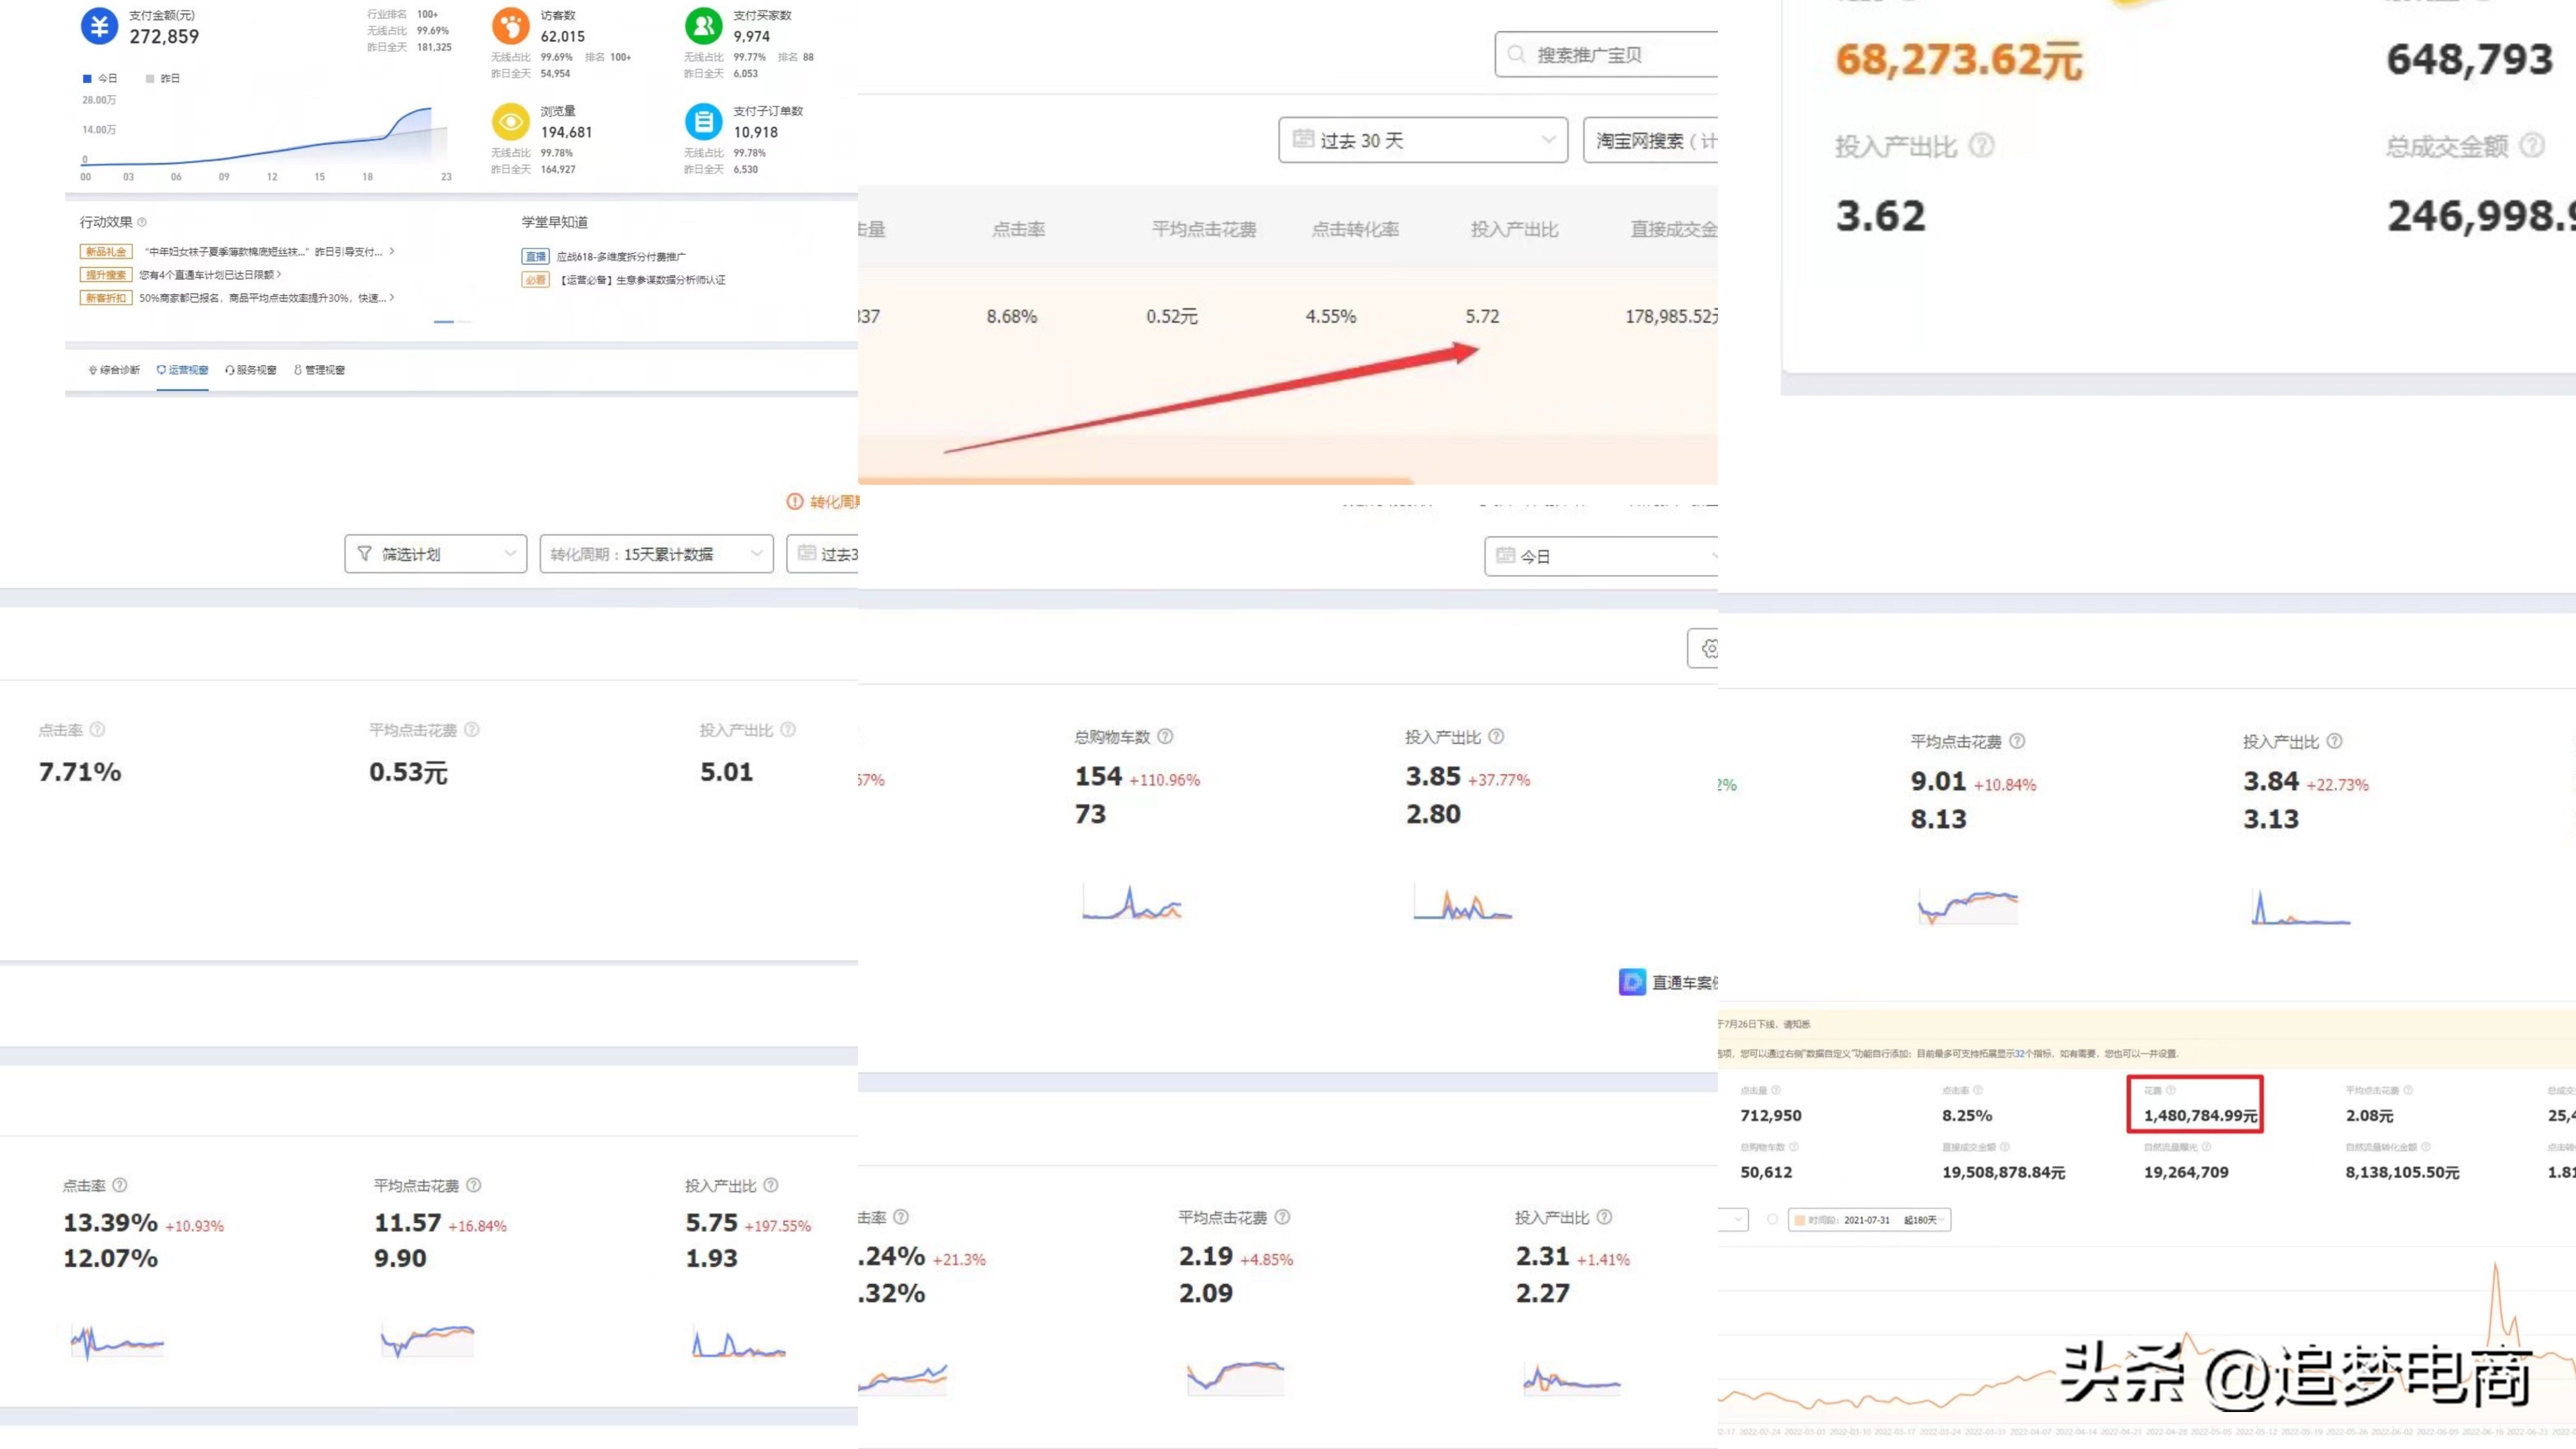Click the help icon next to 行动效果
The width and height of the screenshot is (2576, 1449).
[x=142, y=222]
